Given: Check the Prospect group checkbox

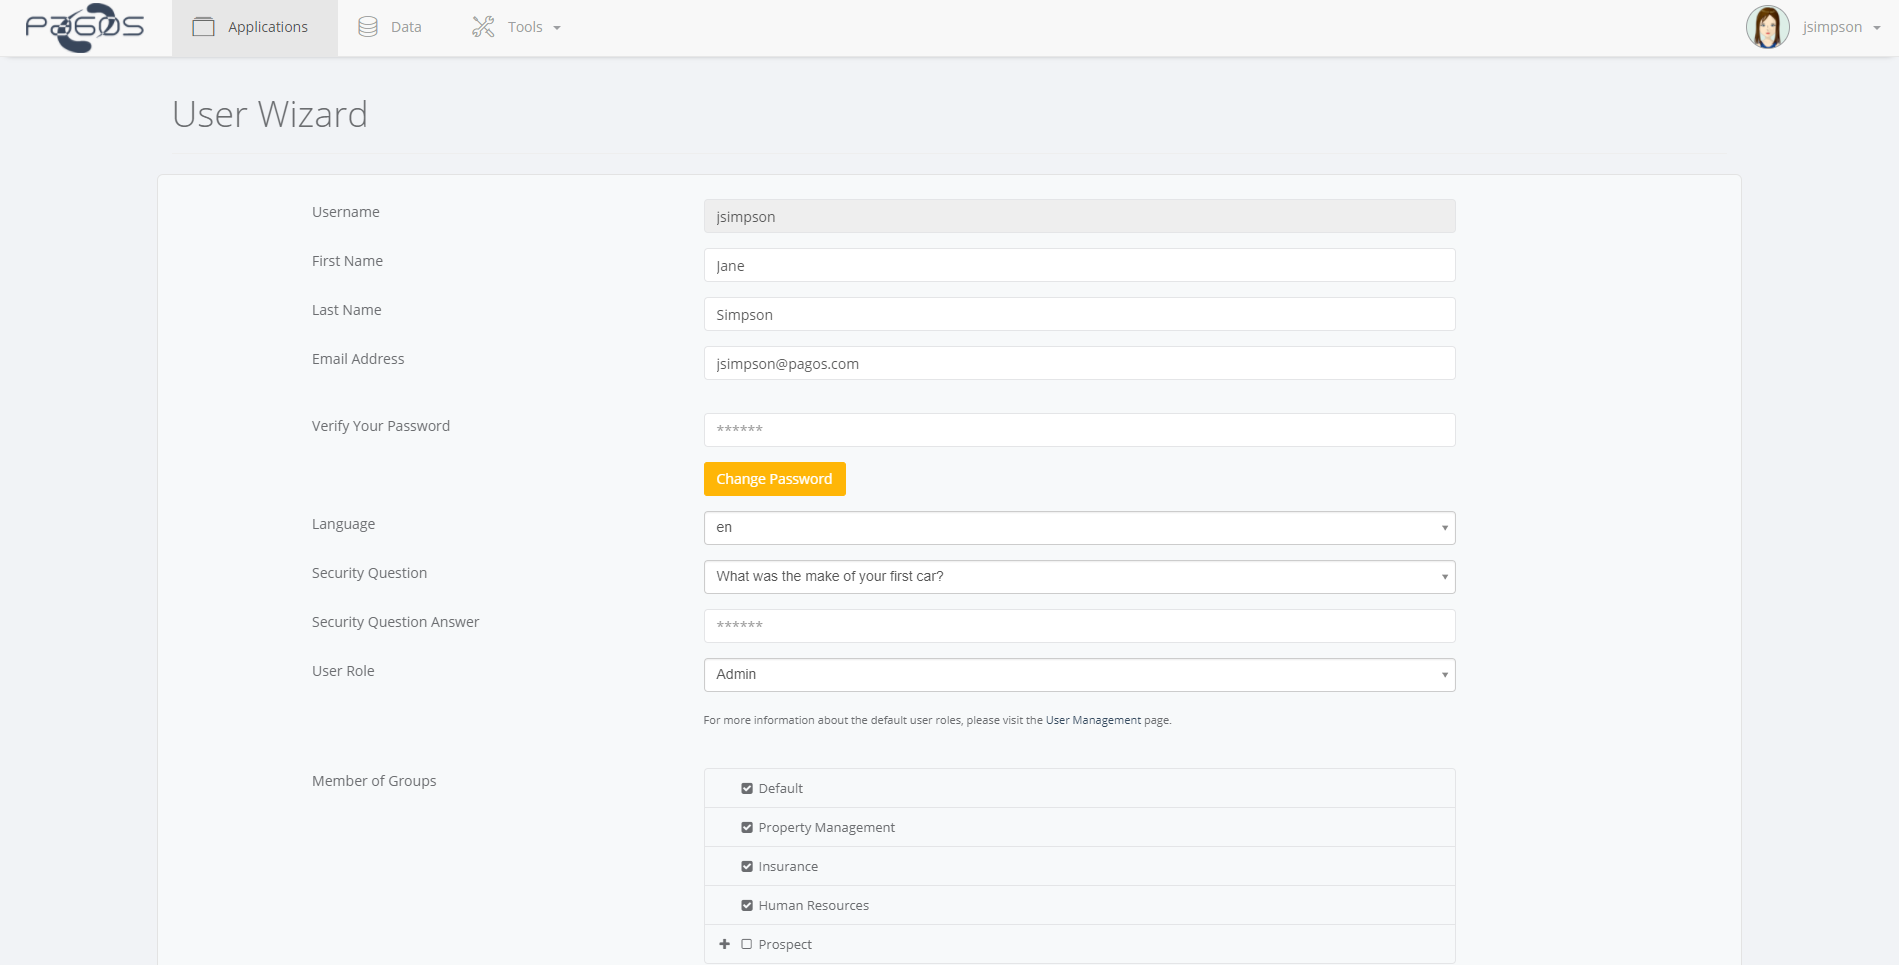Looking at the screenshot, I should (x=747, y=944).
